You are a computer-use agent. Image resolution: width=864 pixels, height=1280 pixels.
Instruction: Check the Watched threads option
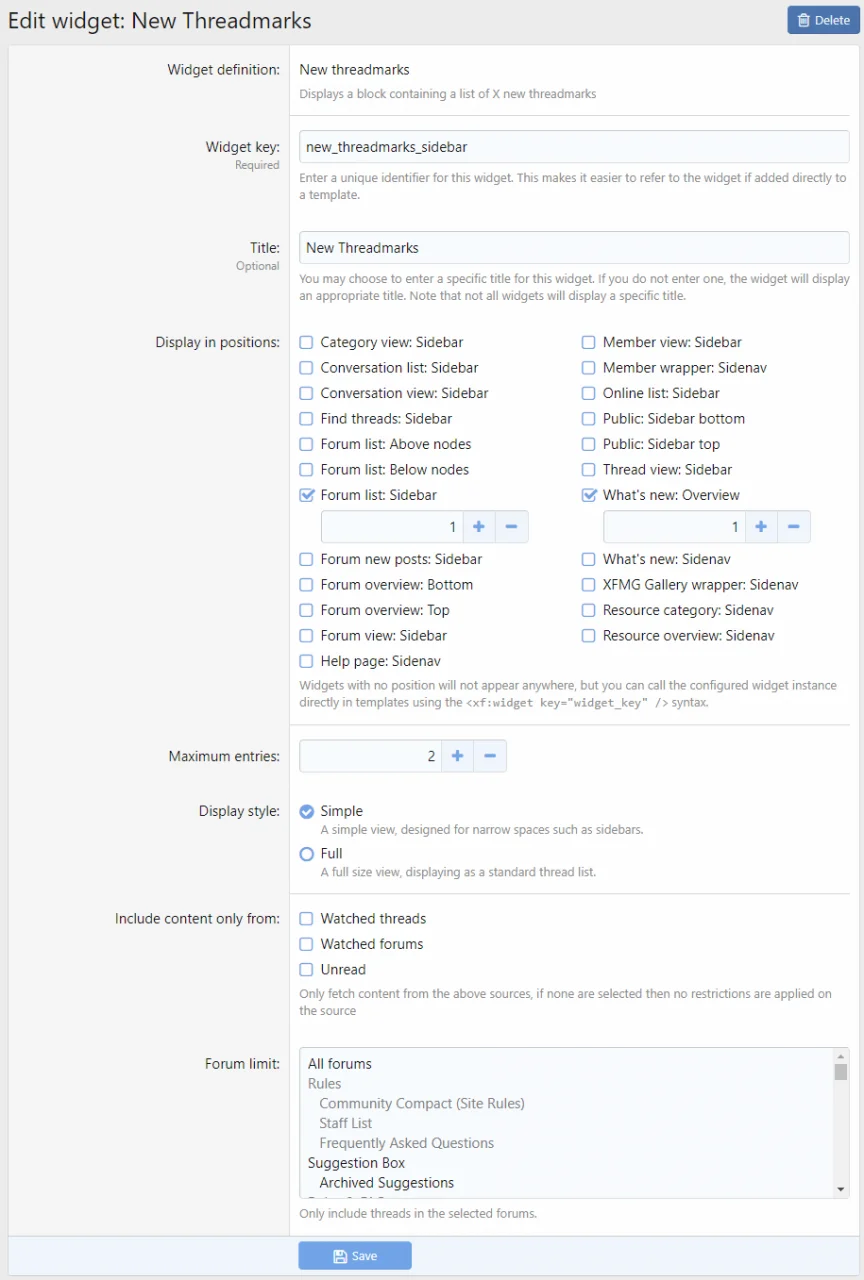pyautogui.click(x=307, y=918)
